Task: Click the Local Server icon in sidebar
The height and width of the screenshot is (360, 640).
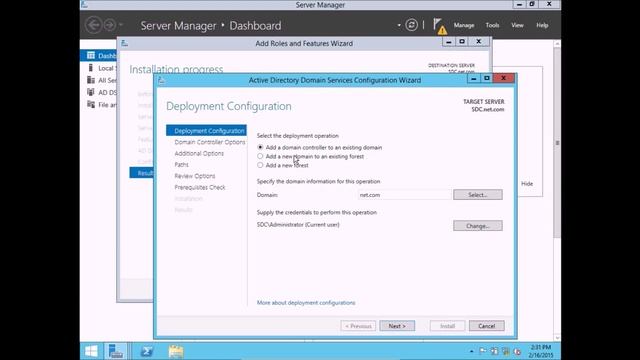Action: (x=91, y=68)
